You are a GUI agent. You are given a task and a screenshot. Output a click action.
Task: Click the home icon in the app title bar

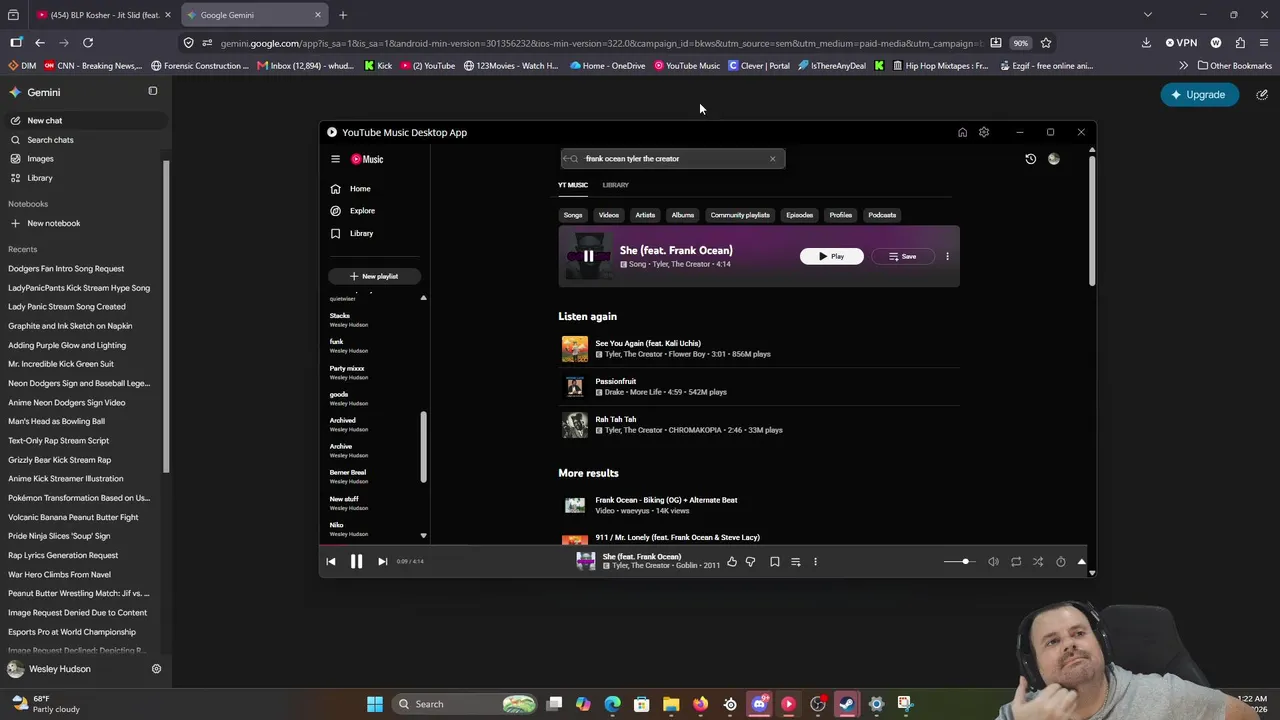coord(962,132)
